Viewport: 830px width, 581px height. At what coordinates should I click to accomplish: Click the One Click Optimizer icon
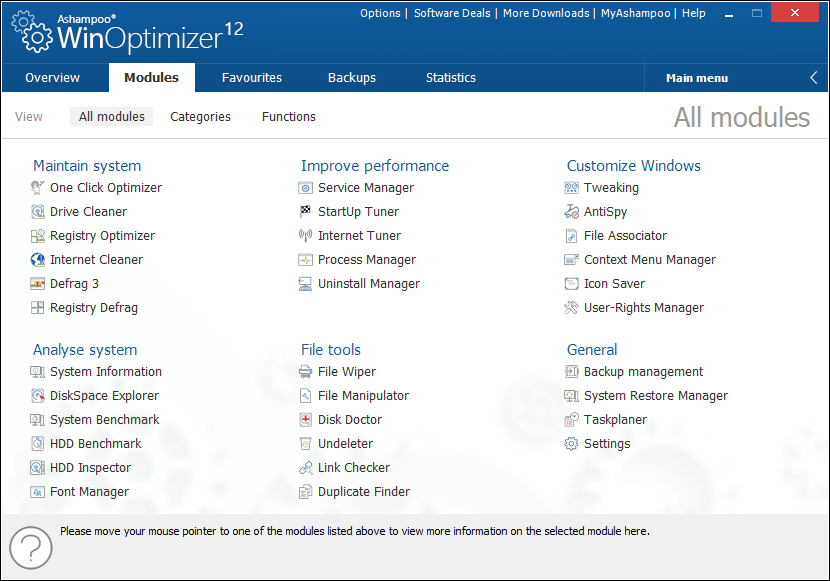pos(38,188)
